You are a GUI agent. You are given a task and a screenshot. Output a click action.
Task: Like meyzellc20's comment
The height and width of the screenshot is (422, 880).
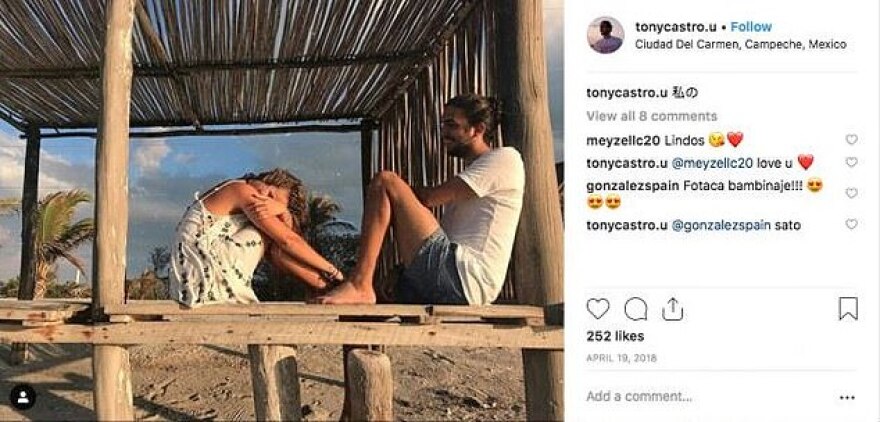[851, 140]
